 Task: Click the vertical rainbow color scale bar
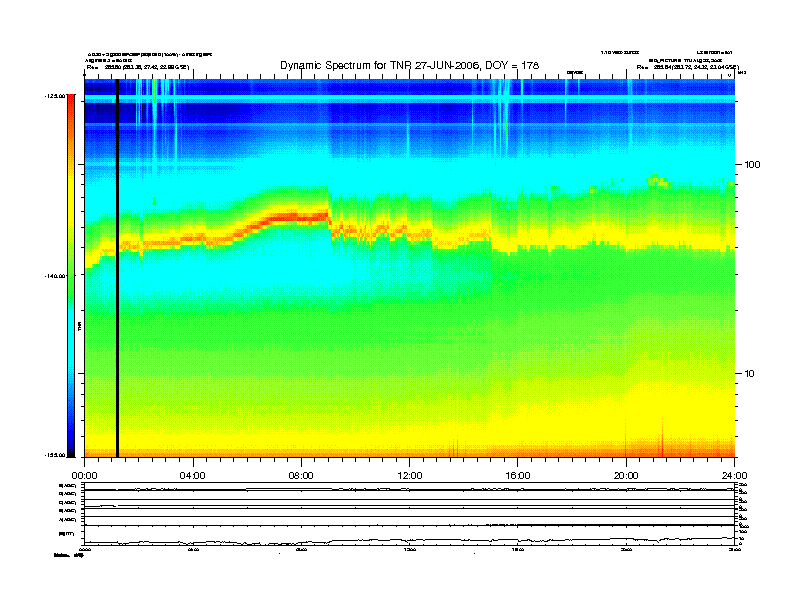tap(71, 275)
